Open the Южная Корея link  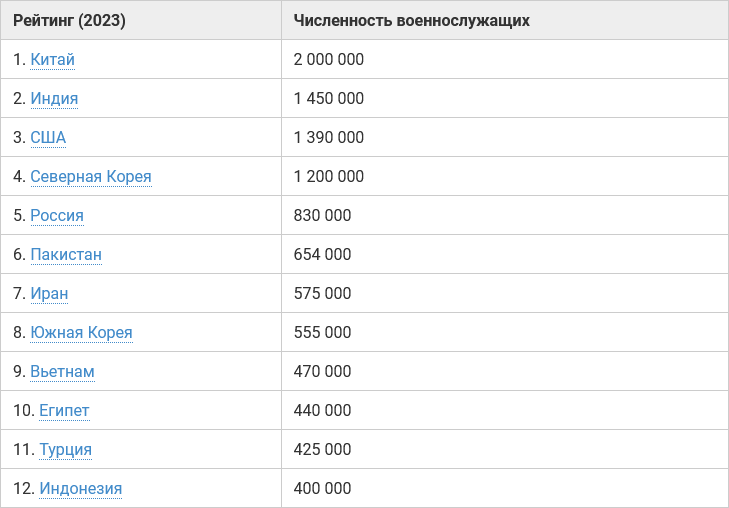coord(81,333)
